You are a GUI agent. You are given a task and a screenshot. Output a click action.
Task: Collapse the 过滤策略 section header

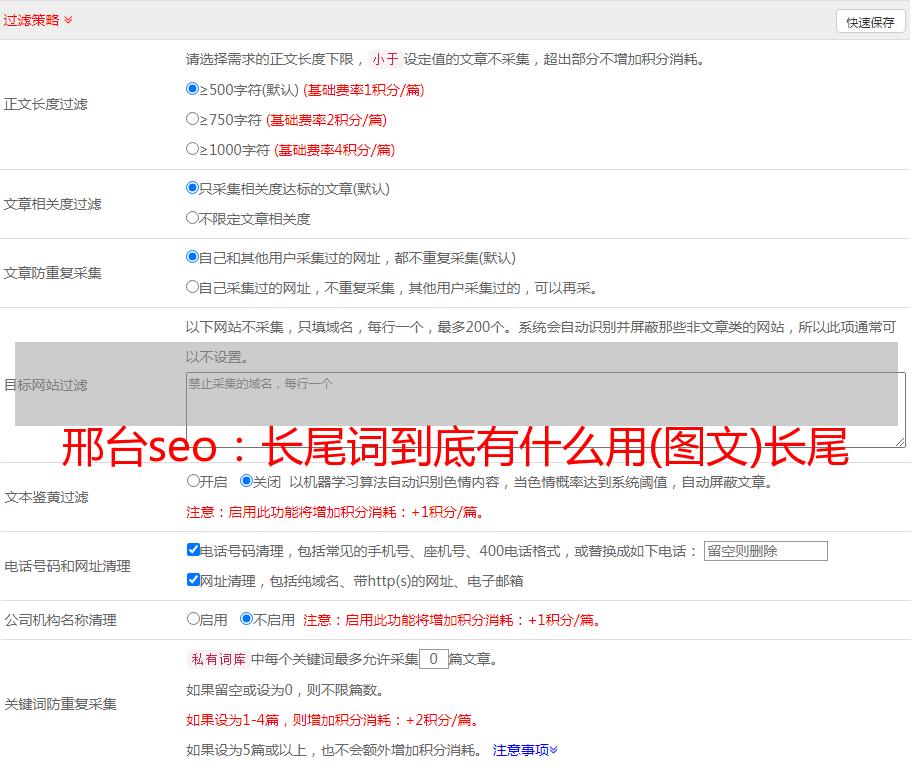tap(38, 20)
